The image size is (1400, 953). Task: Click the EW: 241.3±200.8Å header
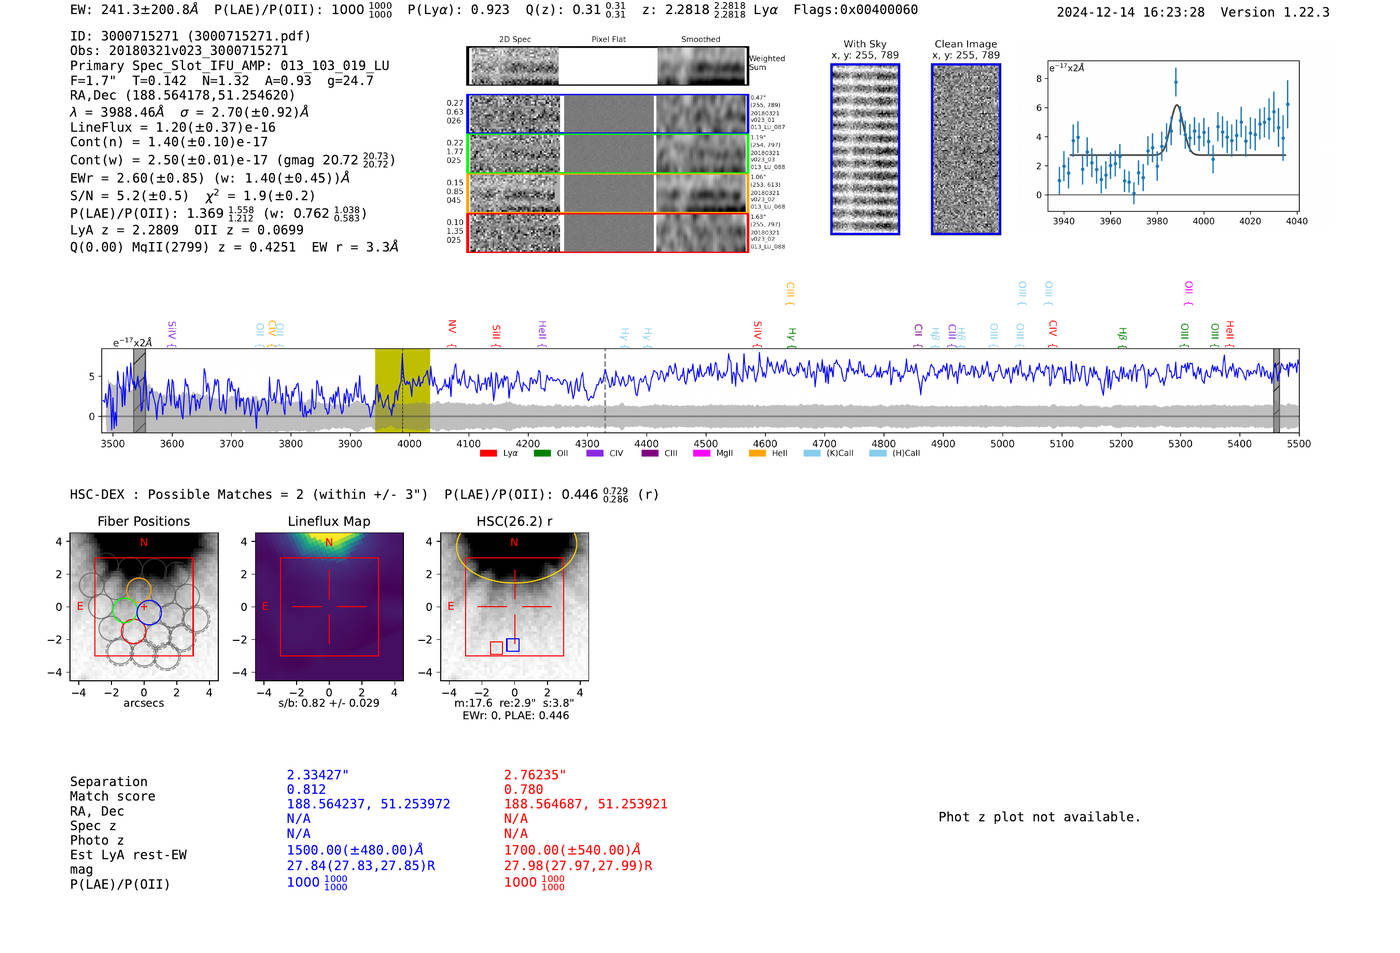point(135,10)
